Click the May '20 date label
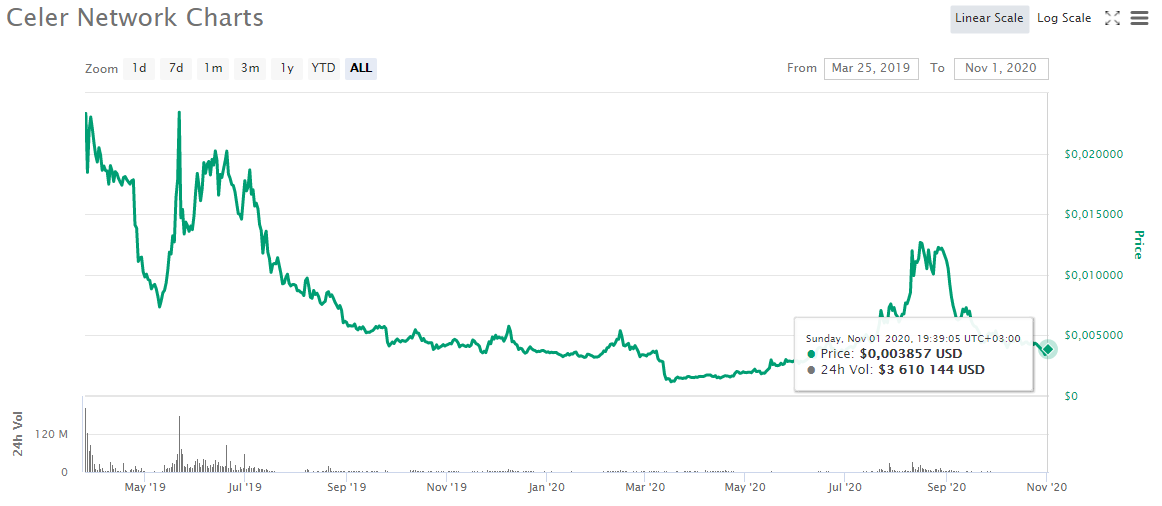This screenshot has width=1162, height=506. (745, 487)
